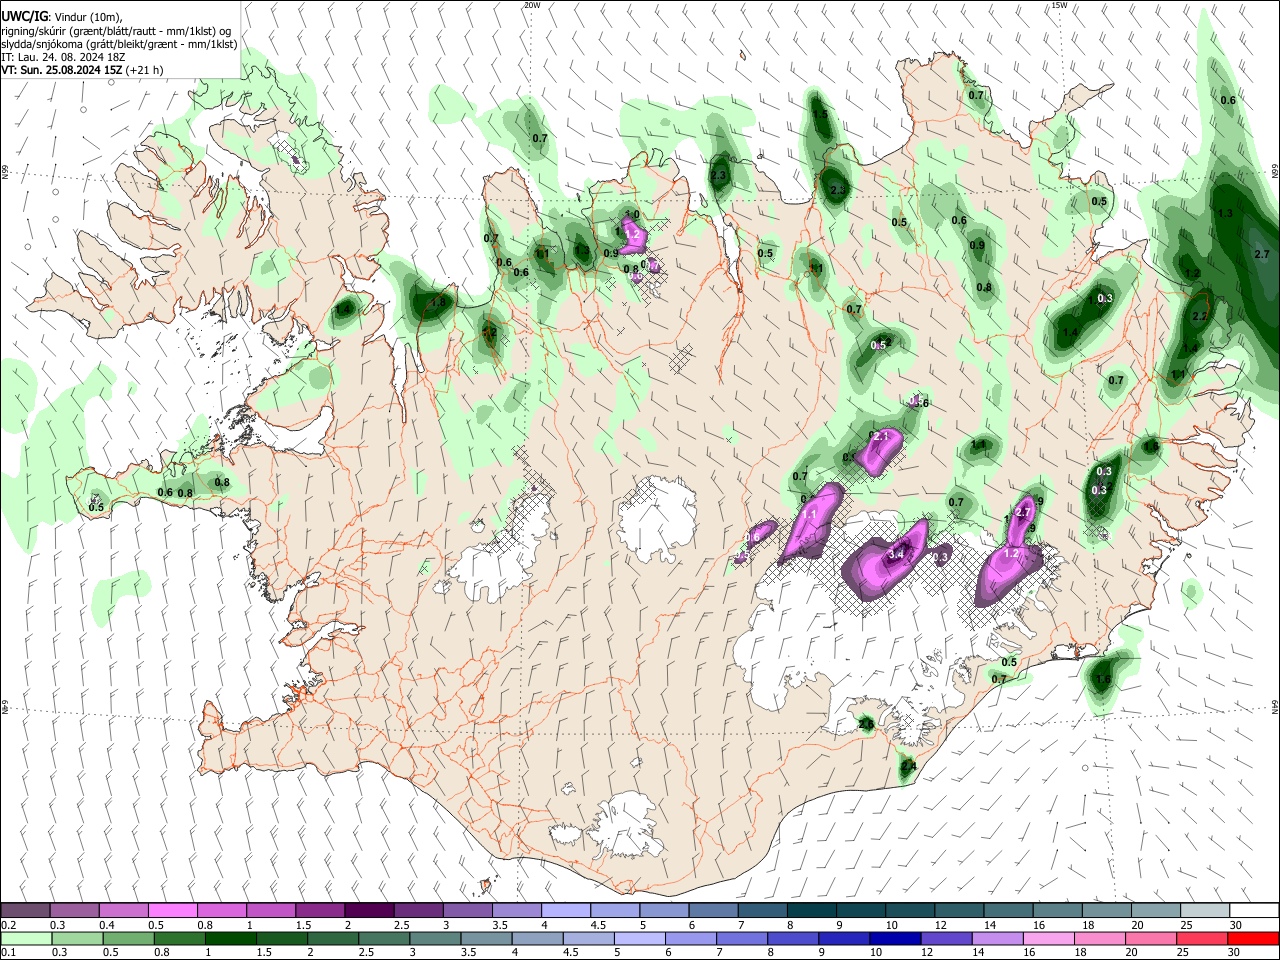Select the pure red 30 rain legend swatch
This screenshot has width=1280, height=960.
click(1252, 938)
